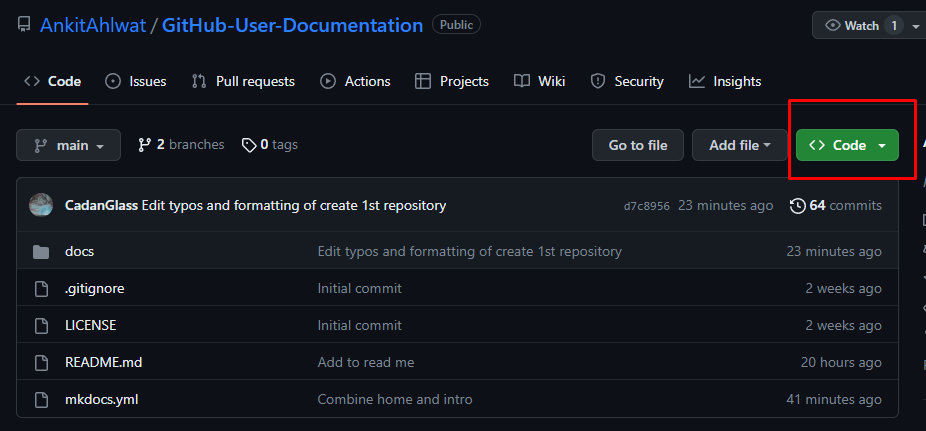This screenshot has width=926, height=431.
Task: Click the tag icon beside 0 tags
Action: pyautogui.click(x=249, y=145)
